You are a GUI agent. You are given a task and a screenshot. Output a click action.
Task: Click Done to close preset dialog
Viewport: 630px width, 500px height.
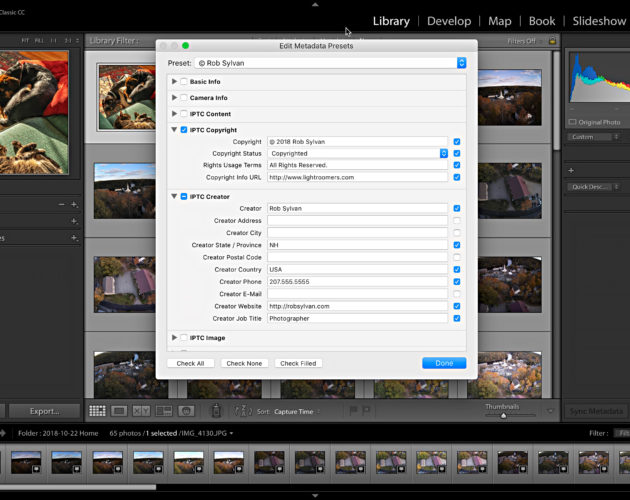coord(444,363)
